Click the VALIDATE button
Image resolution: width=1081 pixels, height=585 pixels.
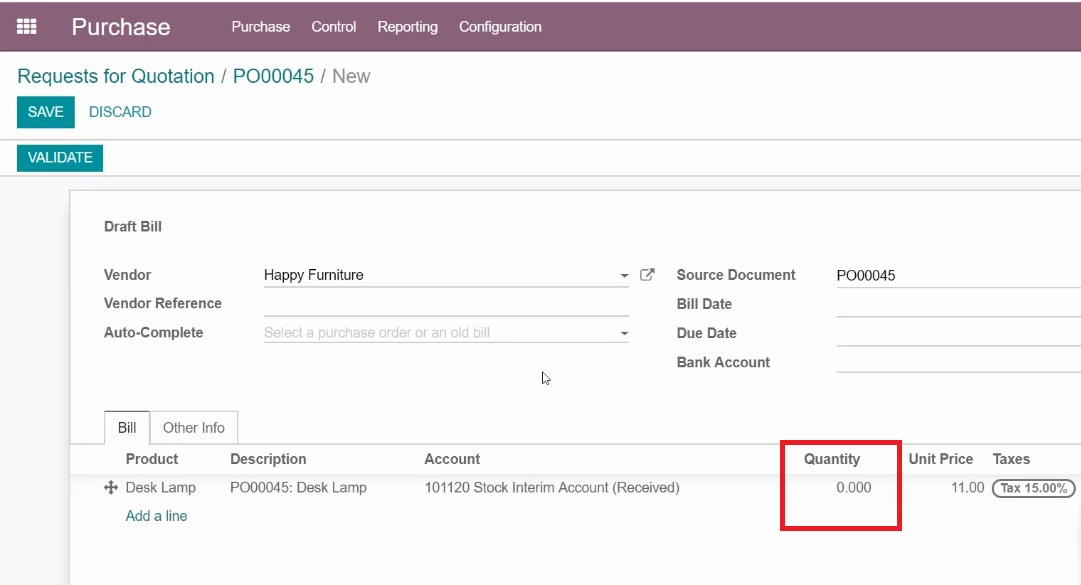pos(60,158)
